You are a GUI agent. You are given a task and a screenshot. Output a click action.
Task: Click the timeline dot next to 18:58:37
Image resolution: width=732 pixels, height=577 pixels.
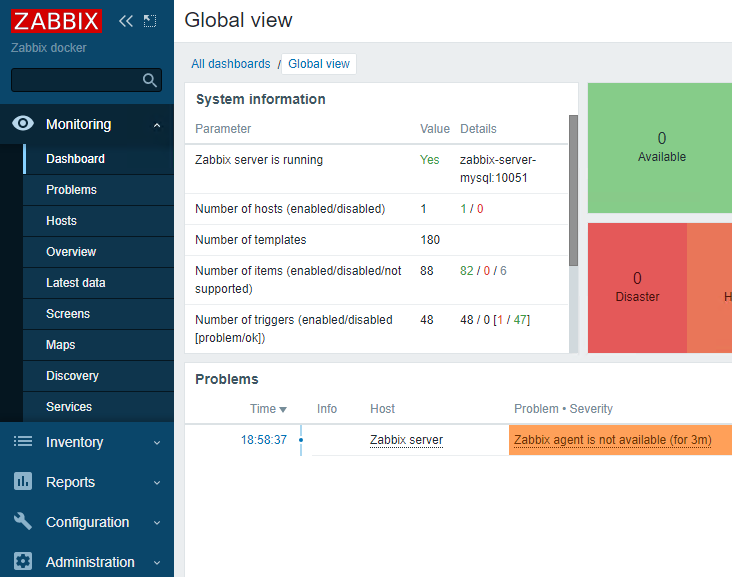point(301,440)
